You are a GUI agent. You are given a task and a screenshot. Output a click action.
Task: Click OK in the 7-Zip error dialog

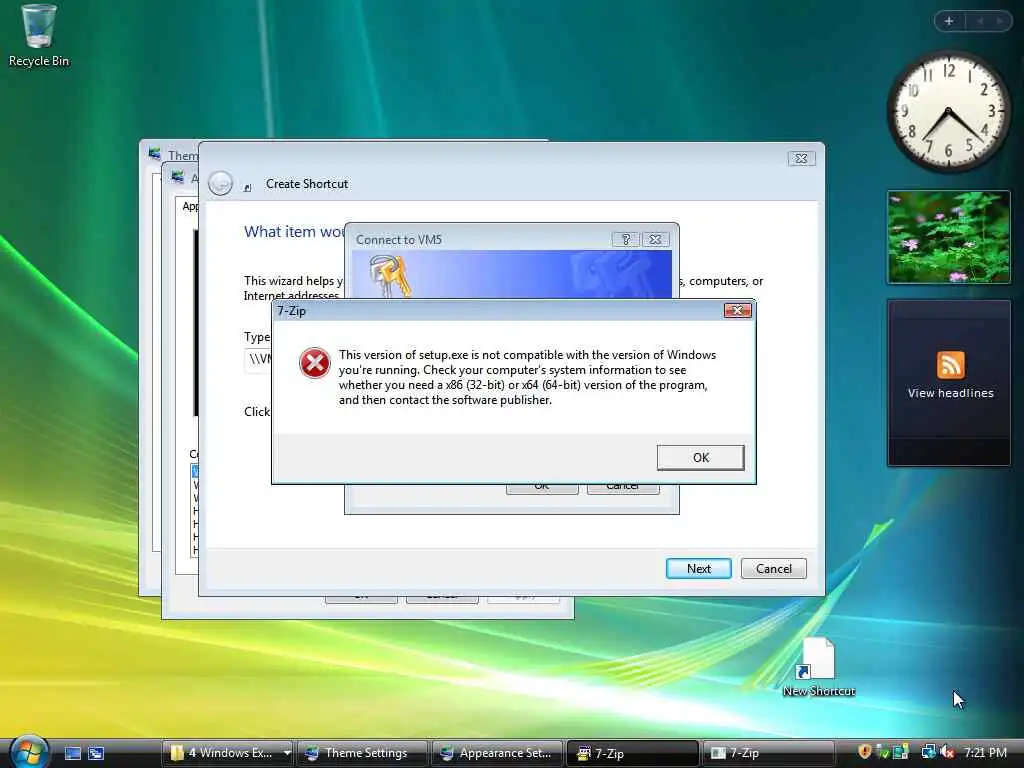click(x=700, y=458)
